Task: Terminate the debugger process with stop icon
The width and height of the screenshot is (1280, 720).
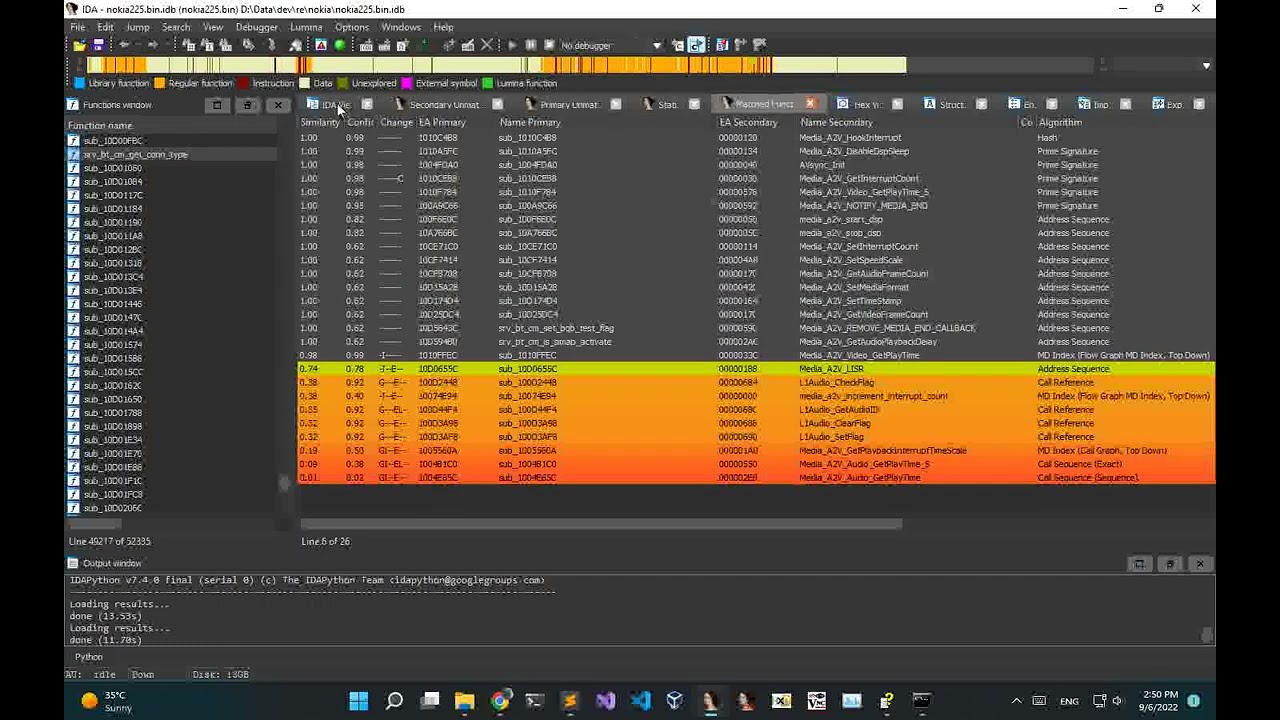Action: 549,45
